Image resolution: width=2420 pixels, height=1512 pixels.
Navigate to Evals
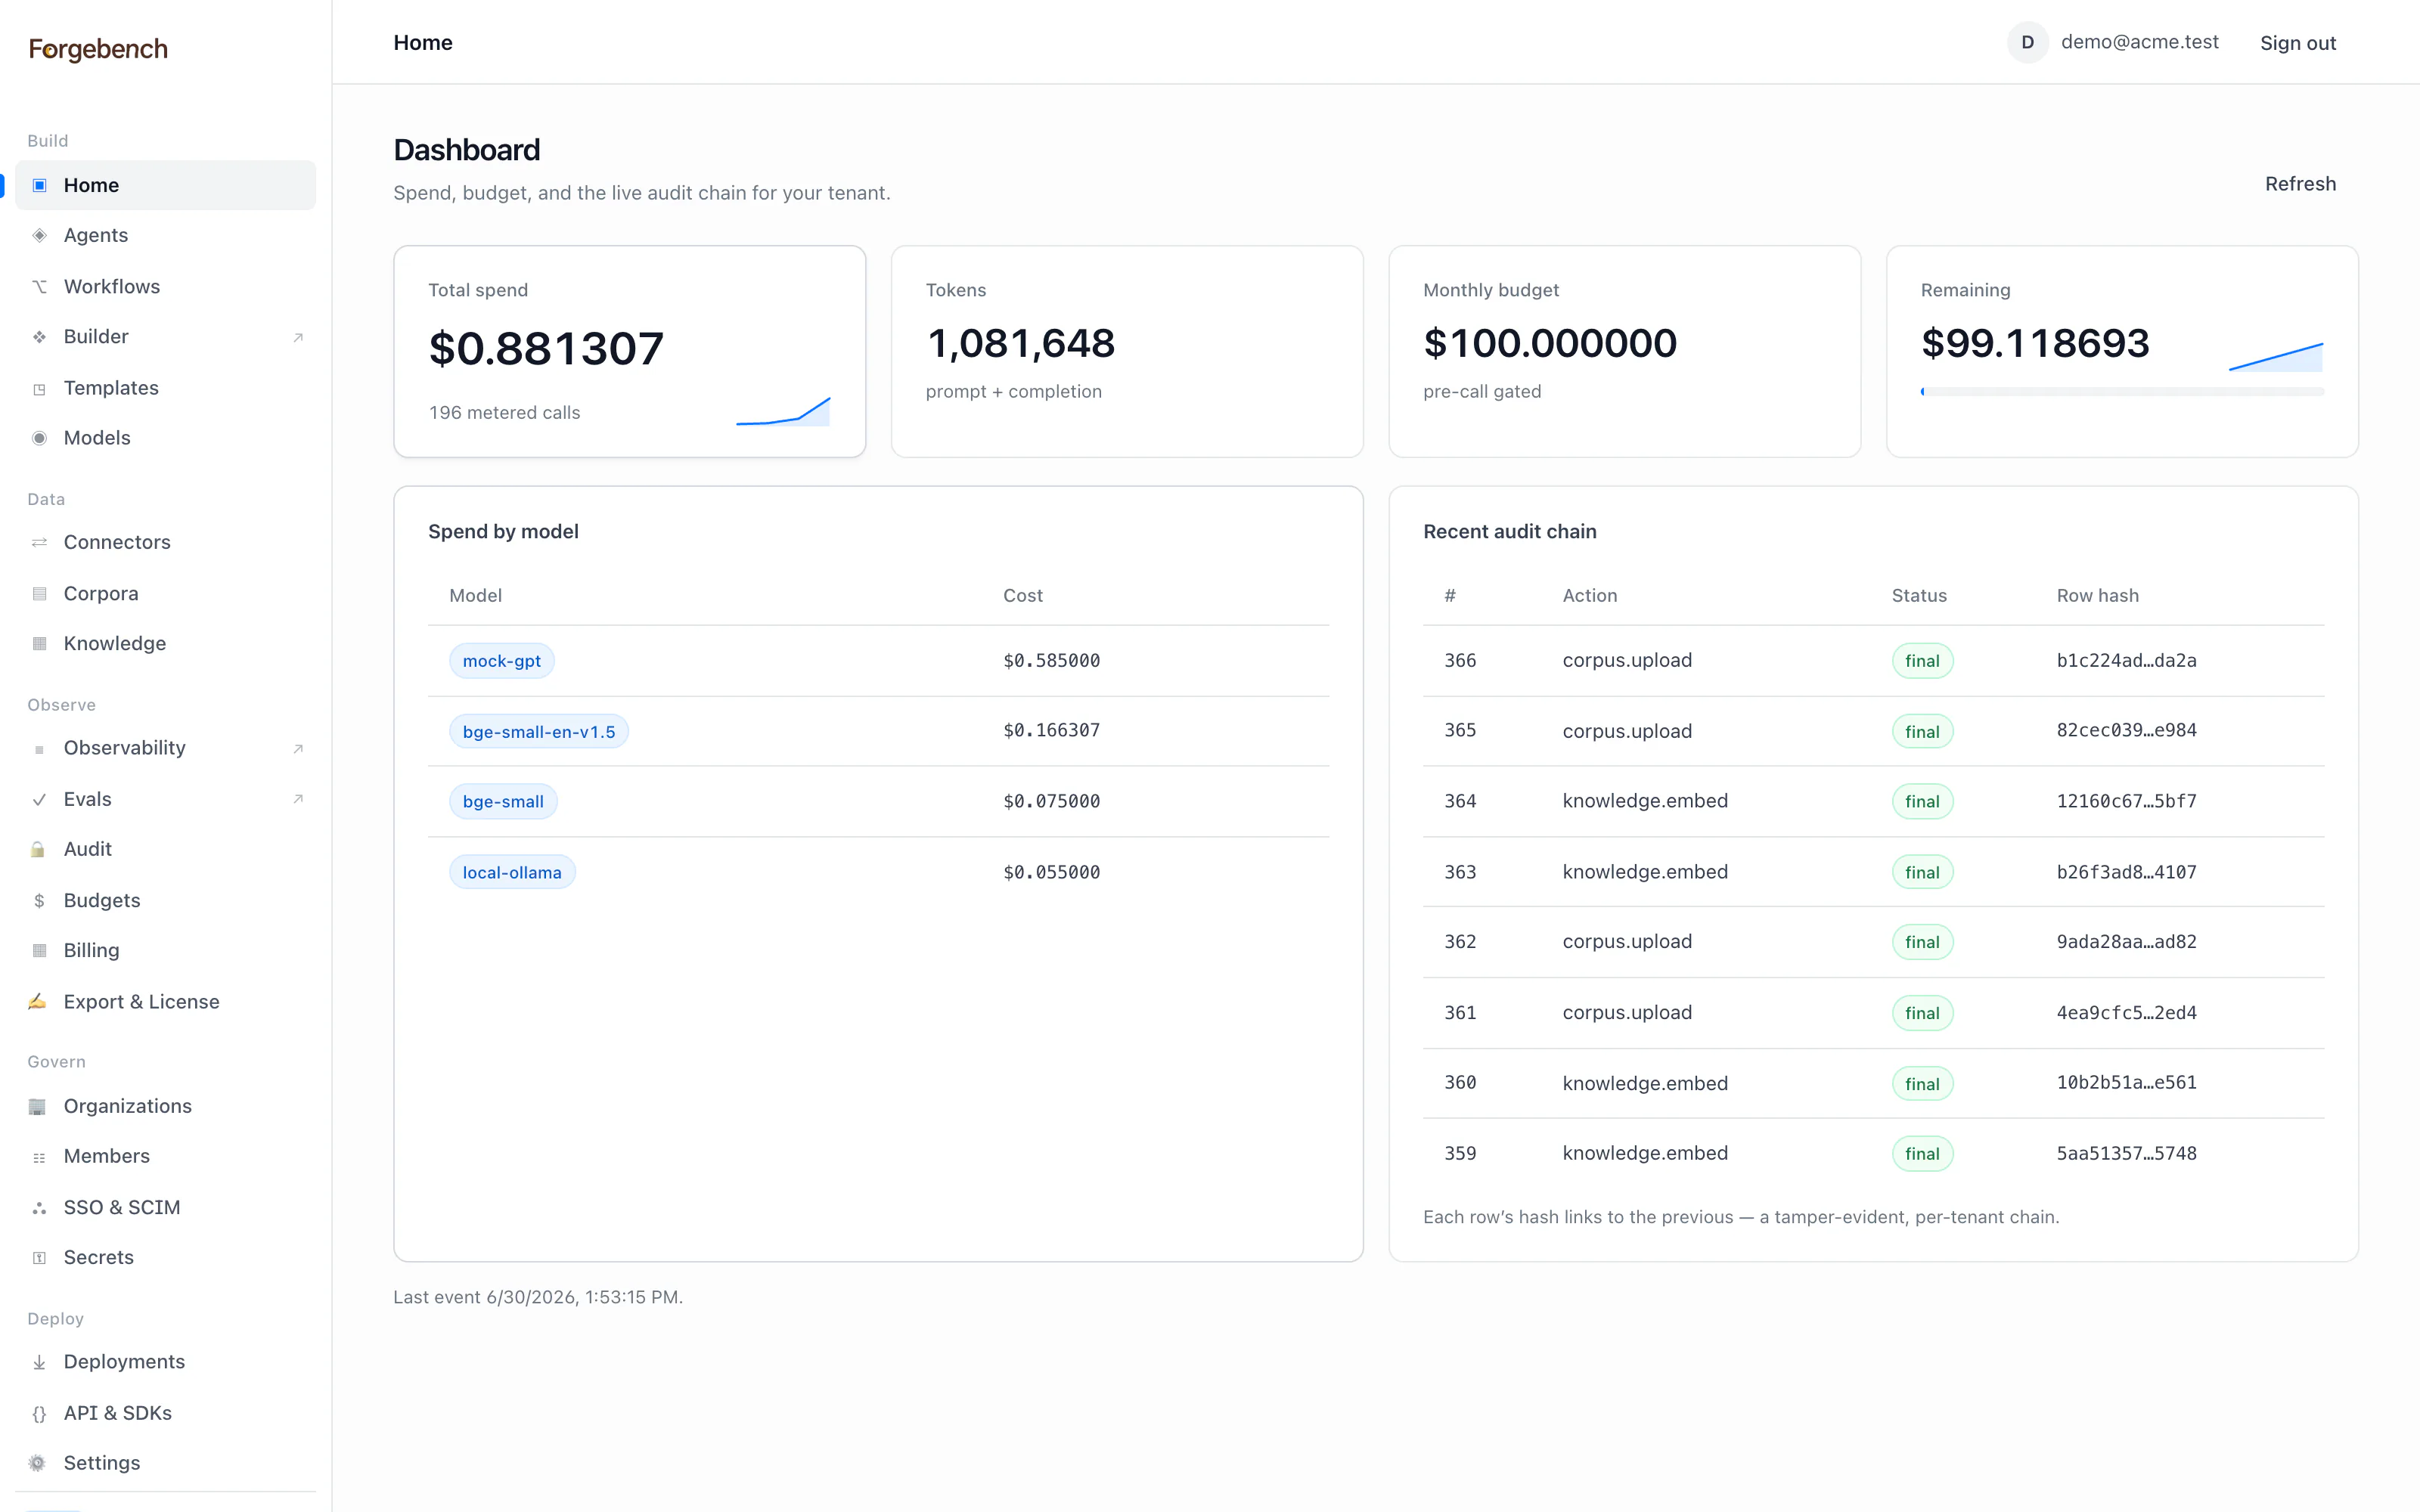tap(165, 799)
